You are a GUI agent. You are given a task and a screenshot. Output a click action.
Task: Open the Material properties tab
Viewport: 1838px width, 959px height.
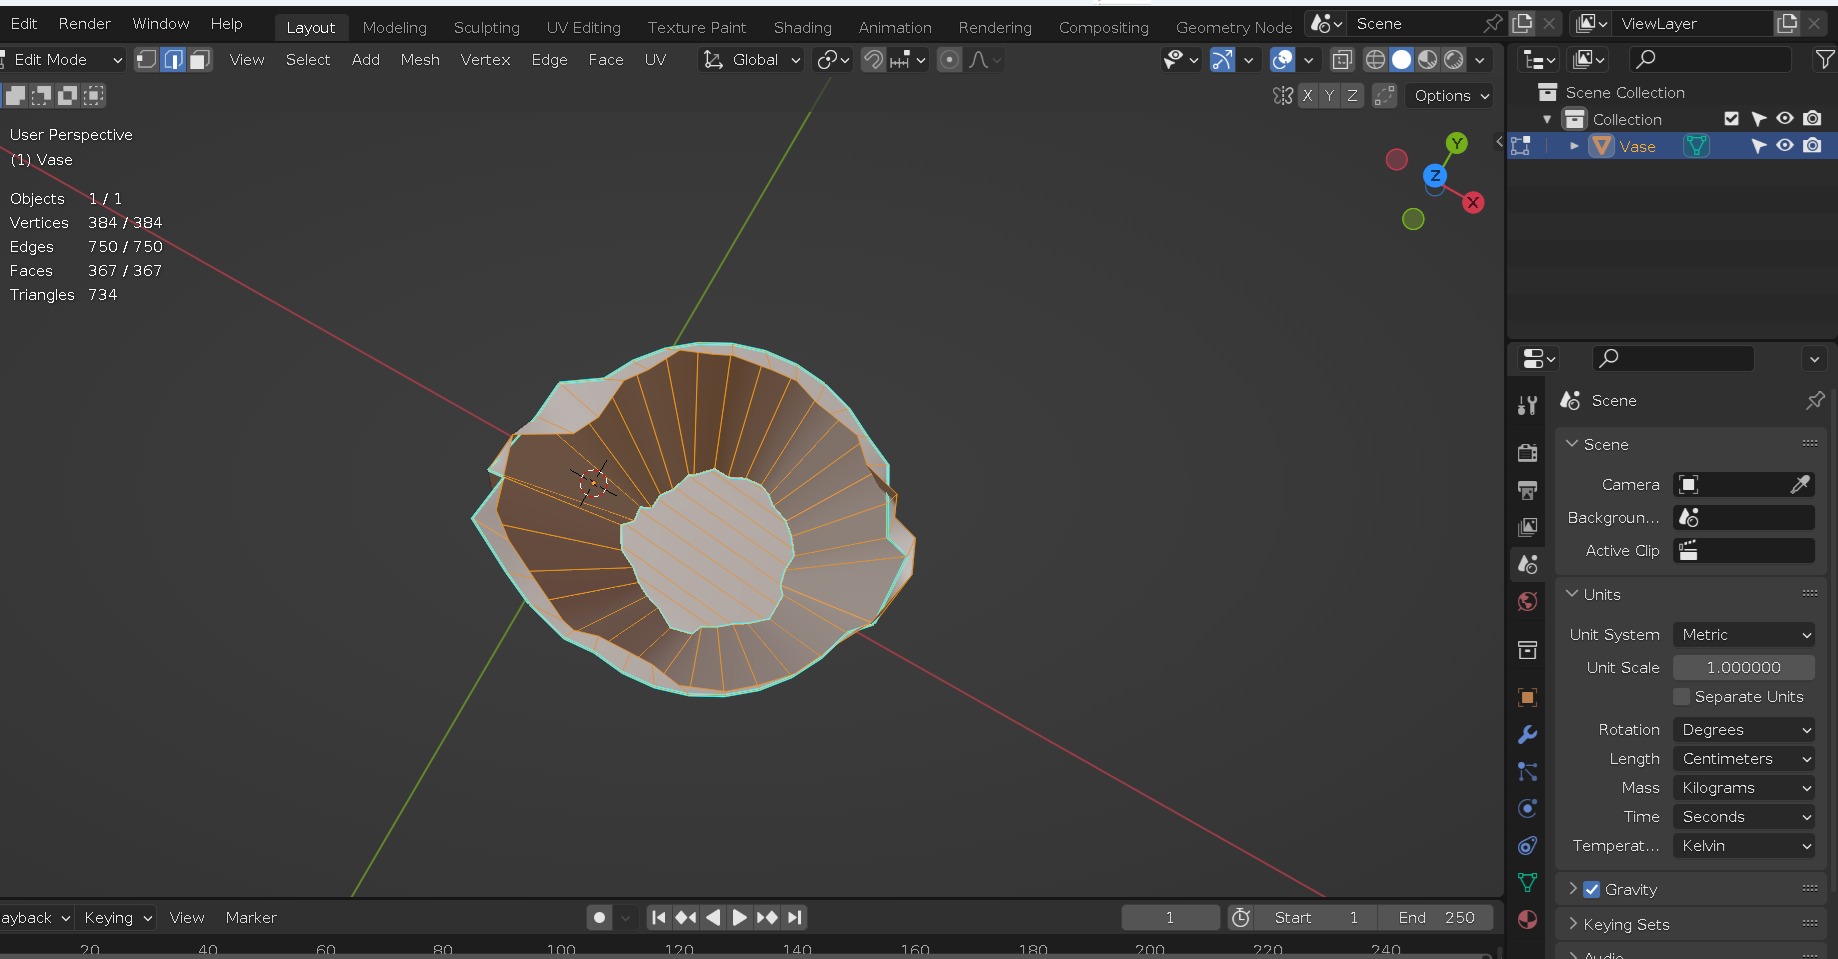1527,919
